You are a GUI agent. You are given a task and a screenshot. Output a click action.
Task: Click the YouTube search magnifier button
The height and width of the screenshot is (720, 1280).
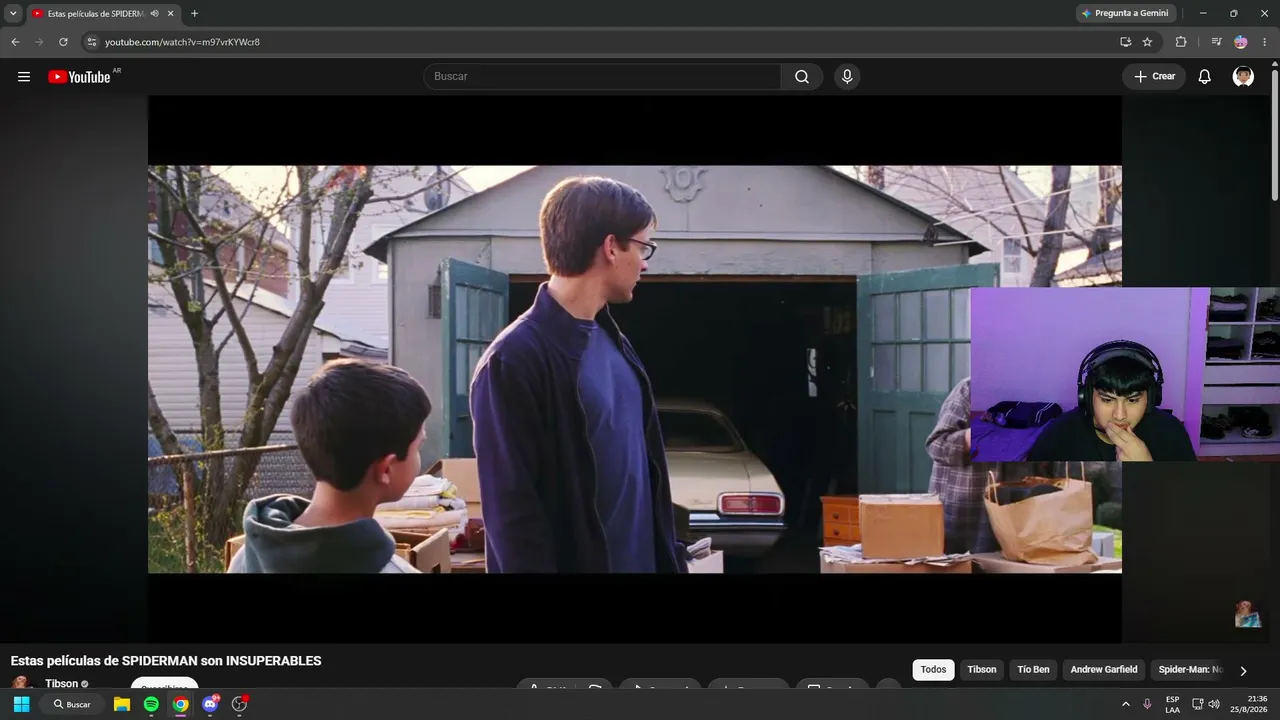(802, 77)
